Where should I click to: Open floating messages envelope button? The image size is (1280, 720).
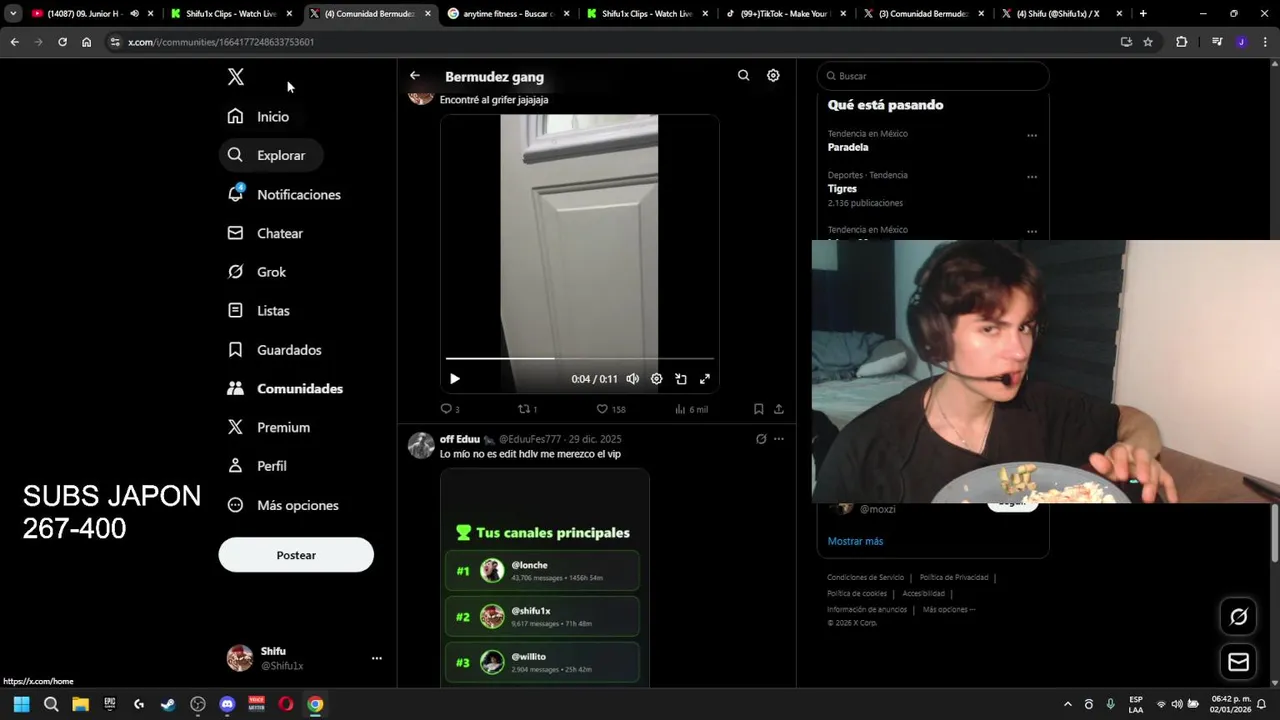(1238, 662)
